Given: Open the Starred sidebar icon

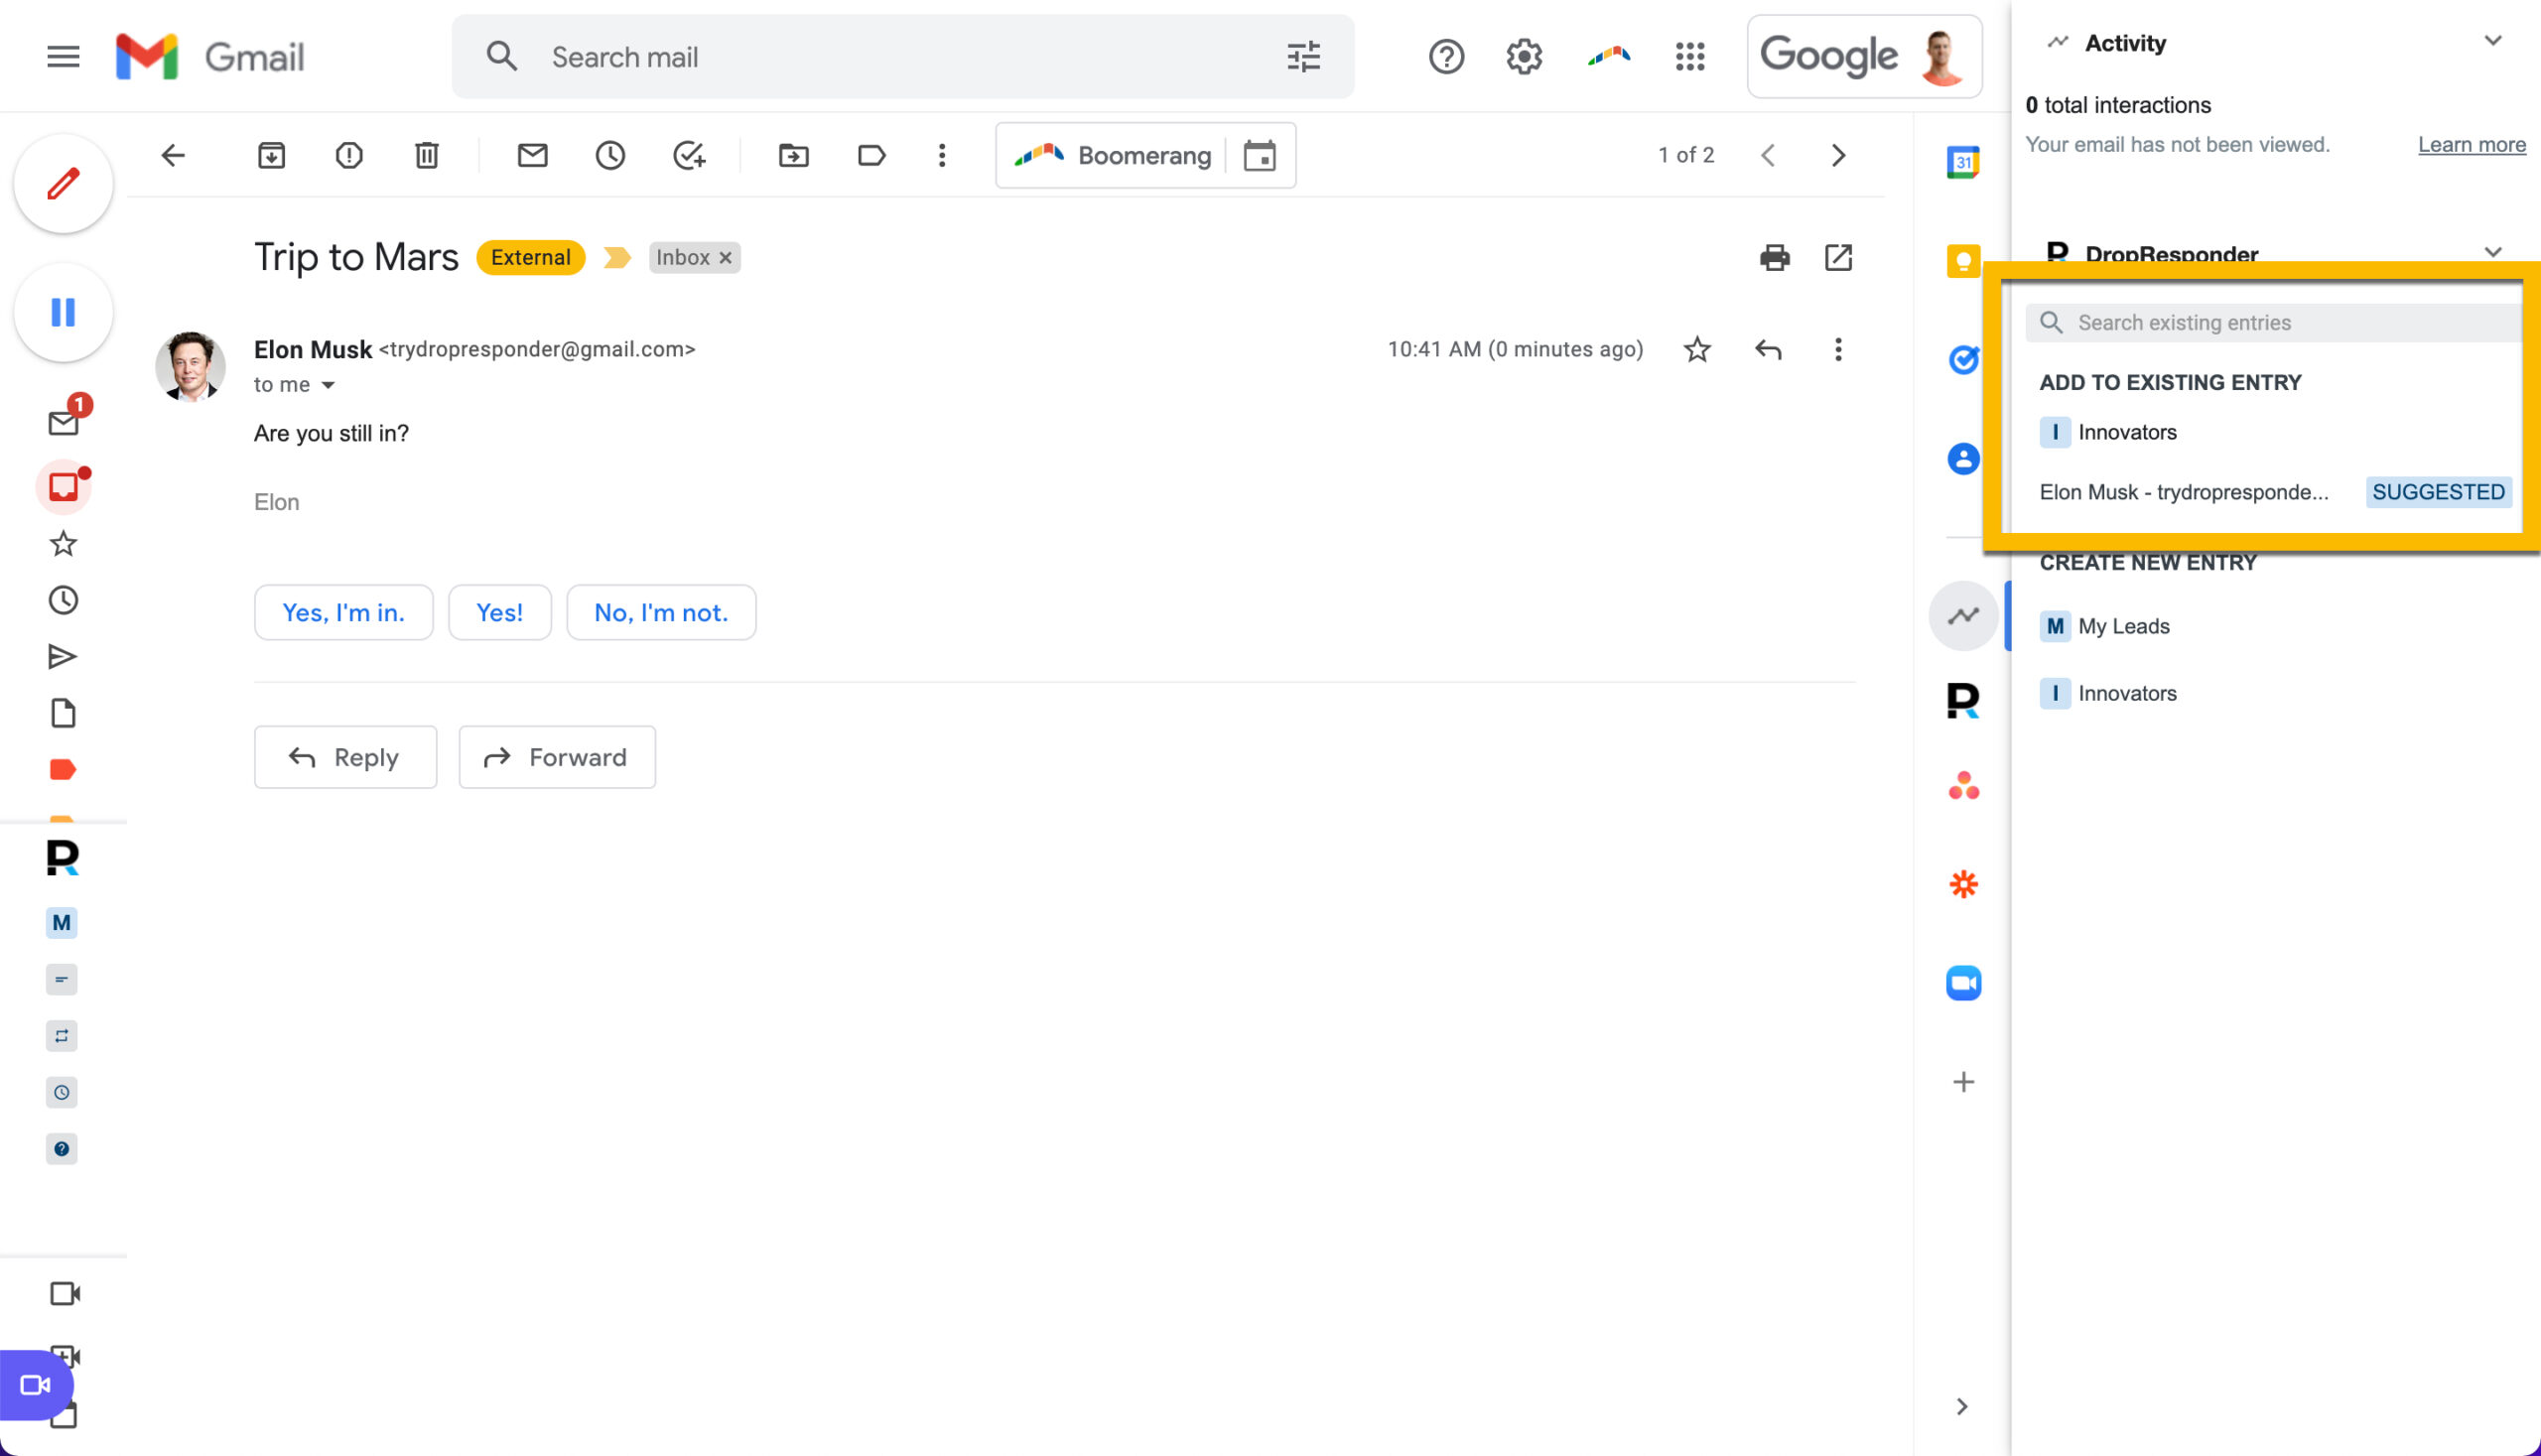Looking at the screenshot, I should [63, 544].
